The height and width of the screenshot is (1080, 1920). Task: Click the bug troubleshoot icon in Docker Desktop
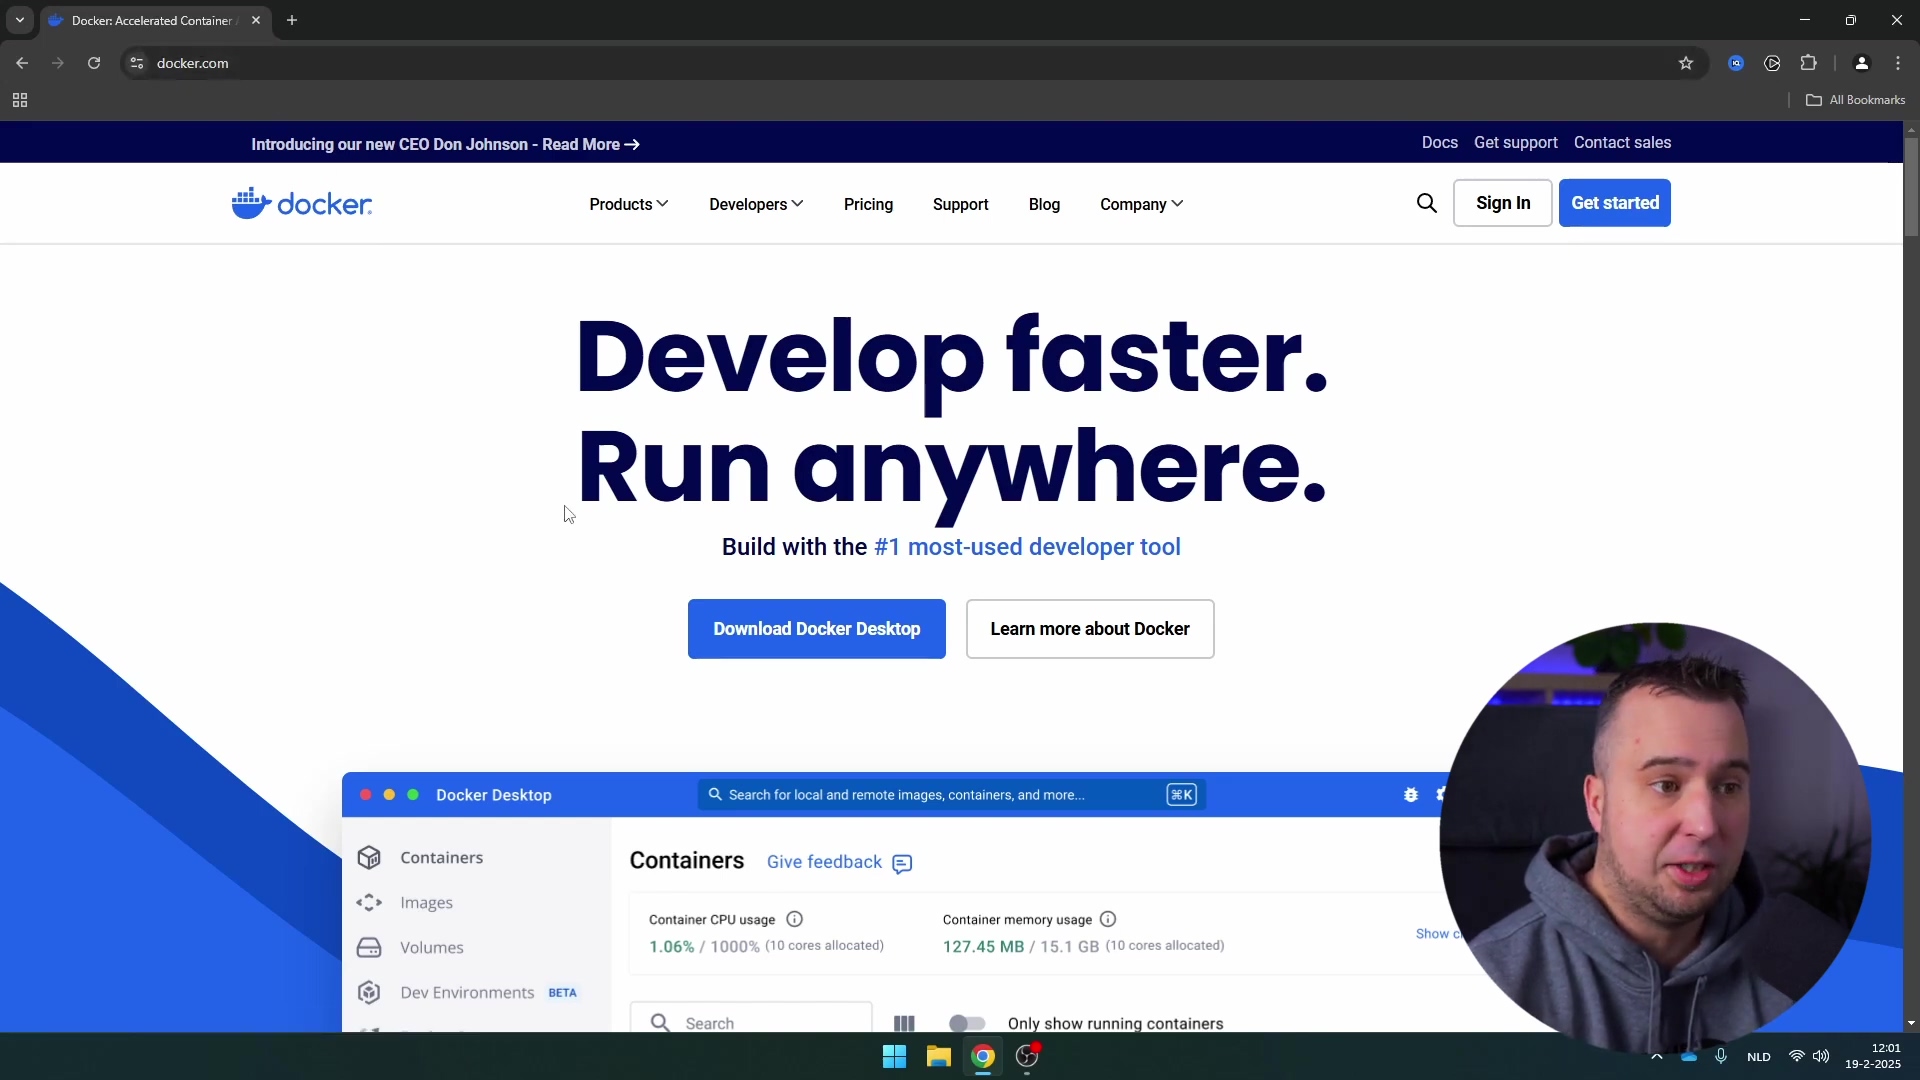(x=1411, y=795)
